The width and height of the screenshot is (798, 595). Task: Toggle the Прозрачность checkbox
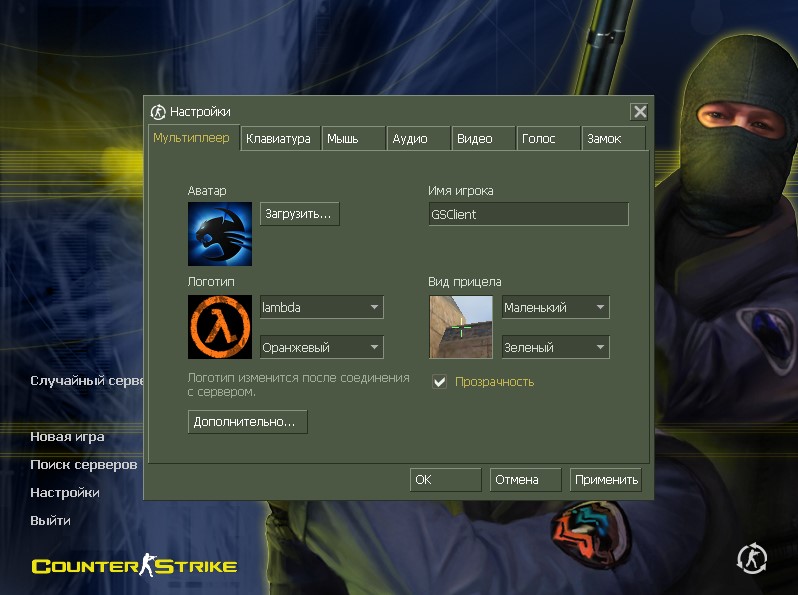tap(439, 381)
